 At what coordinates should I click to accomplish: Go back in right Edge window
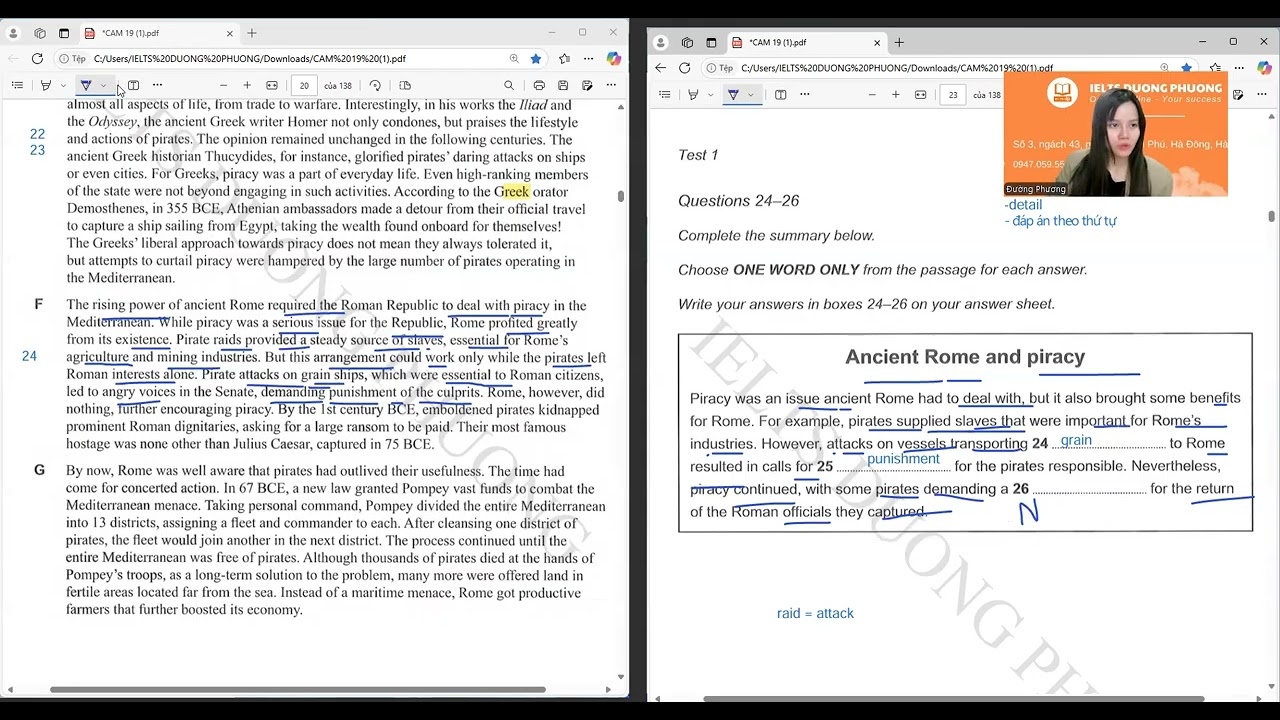[660, 68]
